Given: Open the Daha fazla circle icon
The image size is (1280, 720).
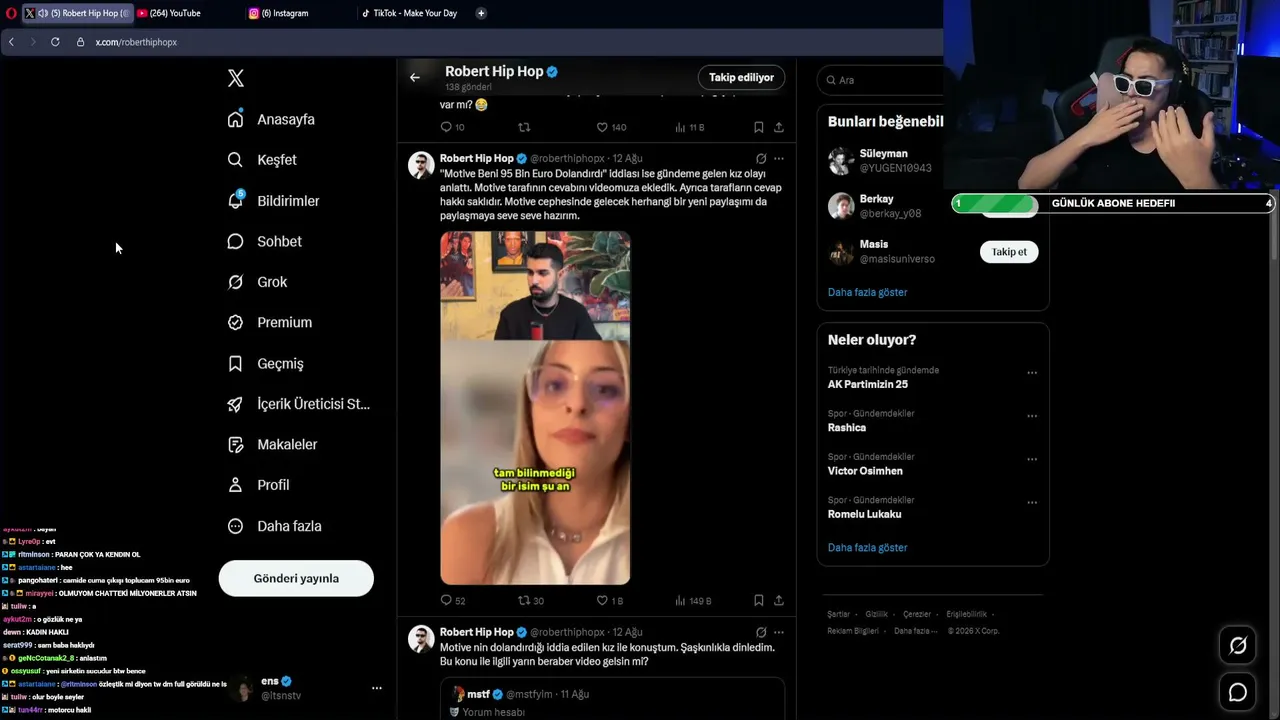Looking at the screenshot, I should [x=235, y=526].
